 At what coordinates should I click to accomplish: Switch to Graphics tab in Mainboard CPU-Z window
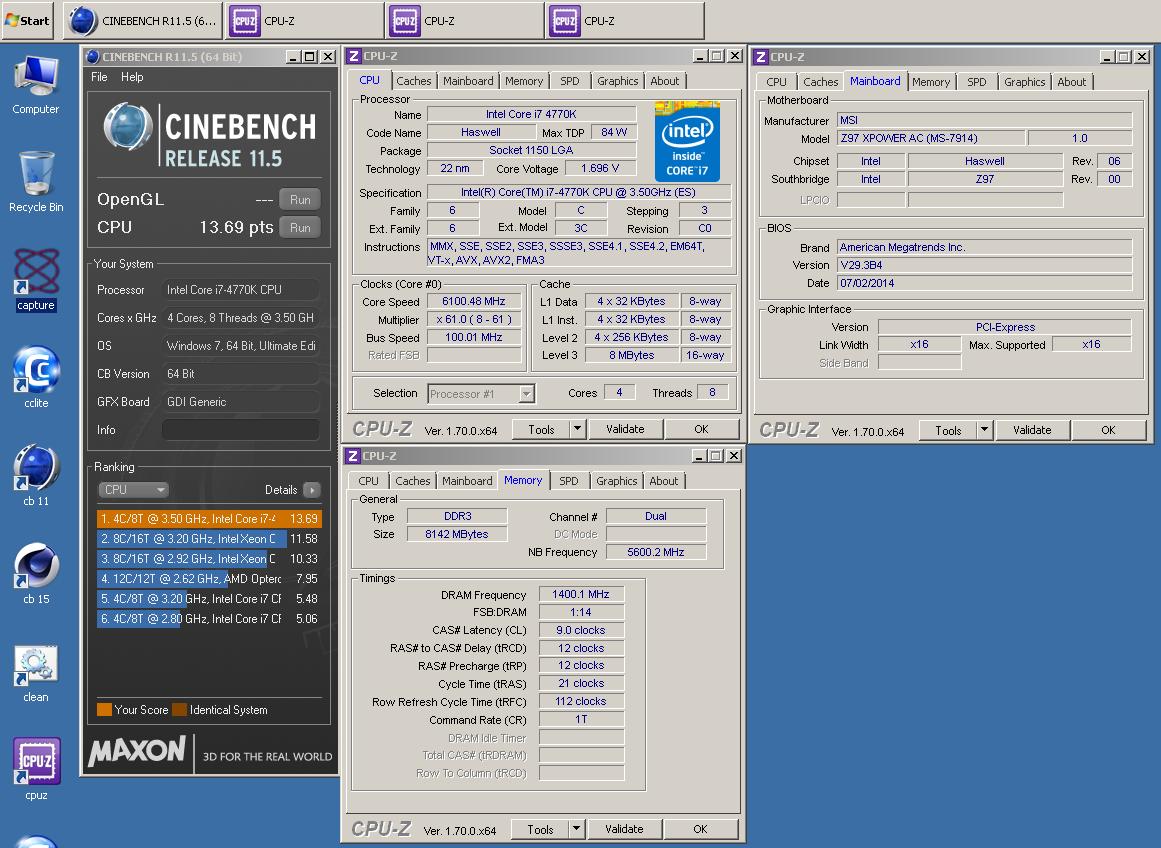[x=1025, y=81]
